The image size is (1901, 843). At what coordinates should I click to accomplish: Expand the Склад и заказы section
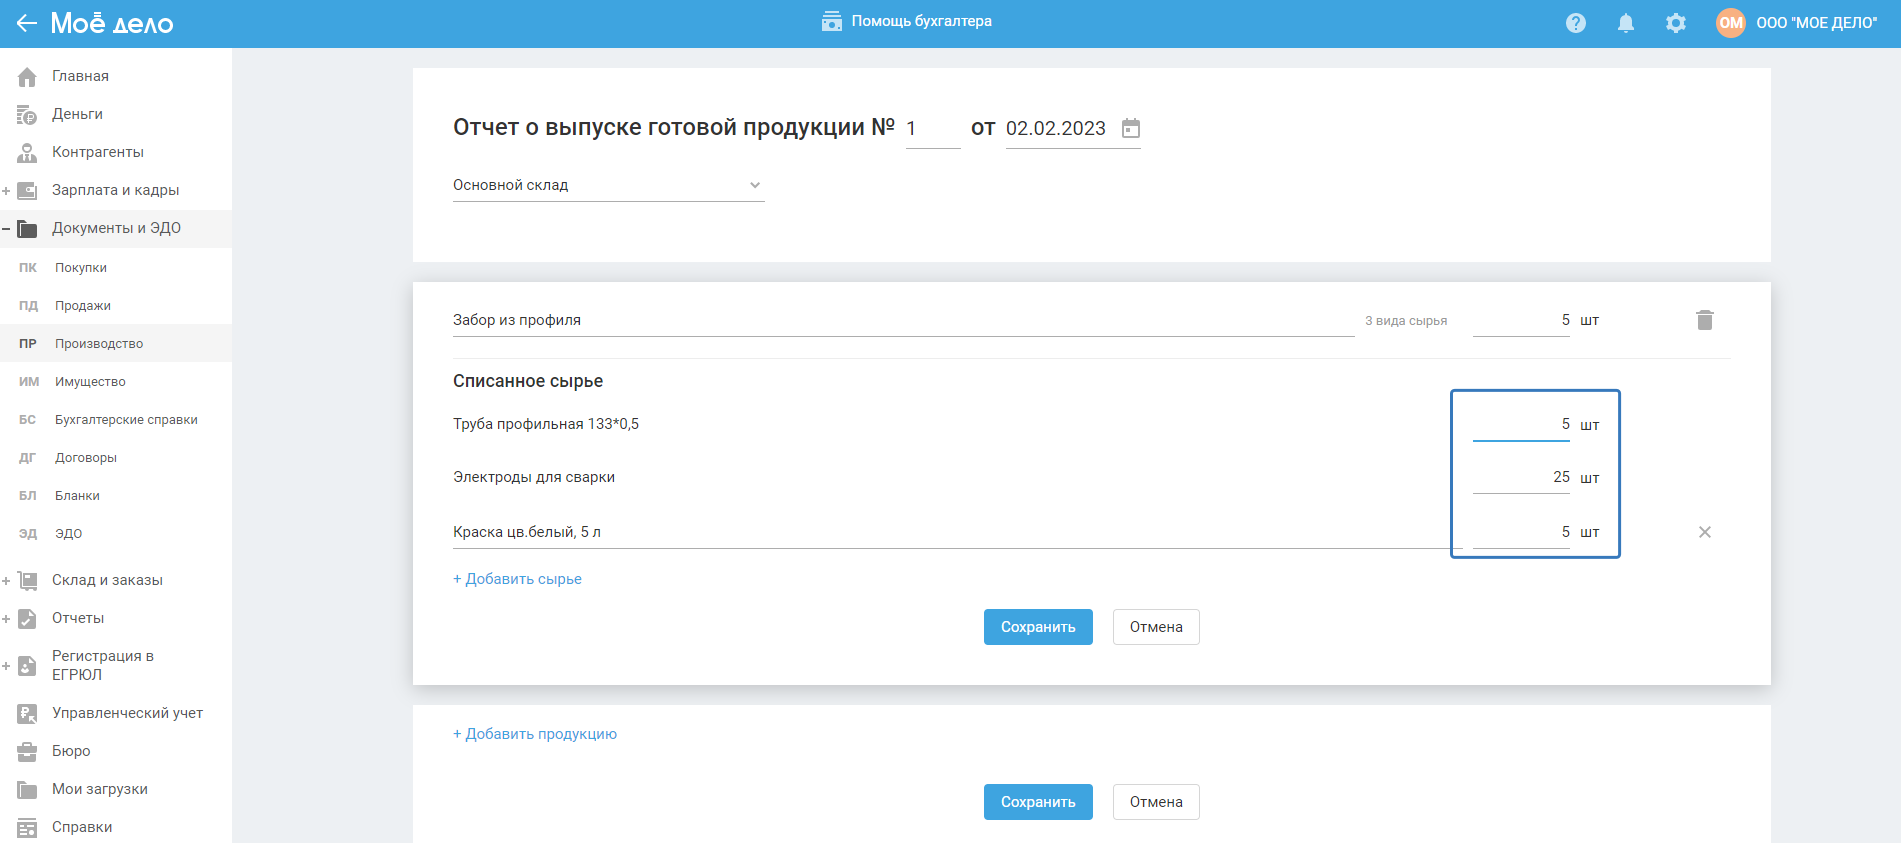point(6,580)
